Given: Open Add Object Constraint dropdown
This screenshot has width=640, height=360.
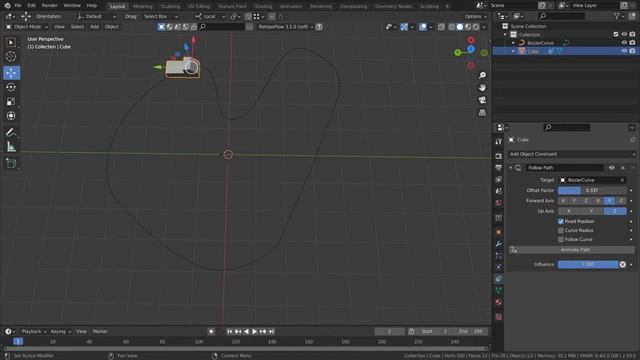Looking at the screenshot, I should tap(572, 154).
